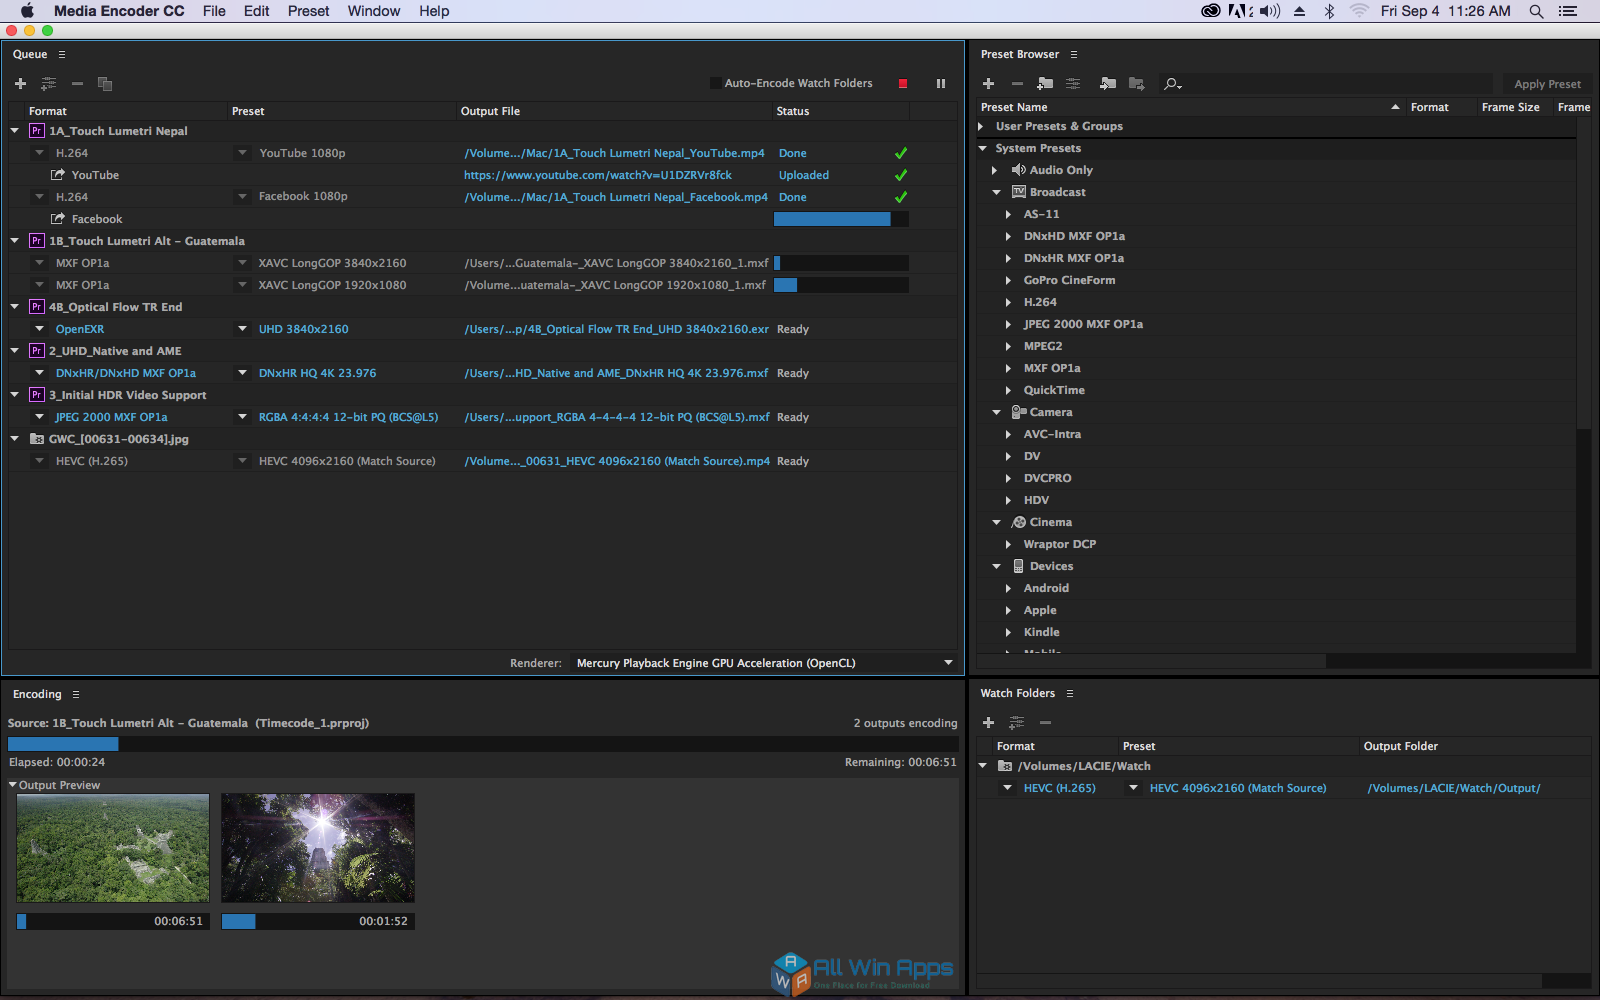Open the Watch Folders panel menu
The image size is (1600, 1000).
point(1070,694)
